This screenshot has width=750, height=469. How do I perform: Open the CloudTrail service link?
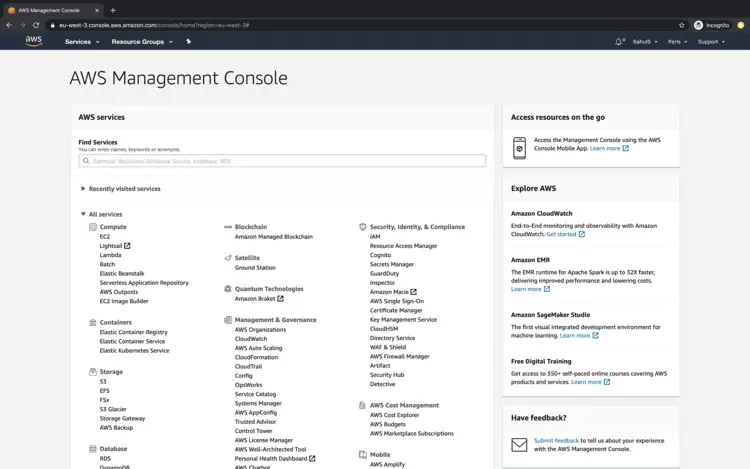(x=248, y=366)
